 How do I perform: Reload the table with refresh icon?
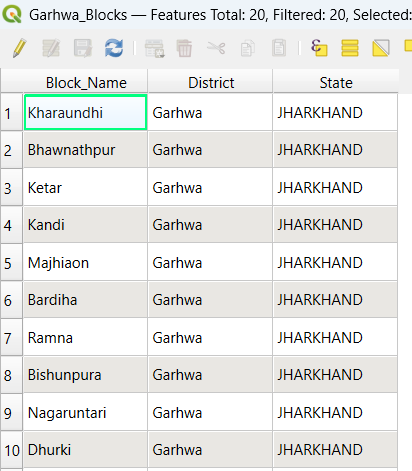[x=114, y=48]
